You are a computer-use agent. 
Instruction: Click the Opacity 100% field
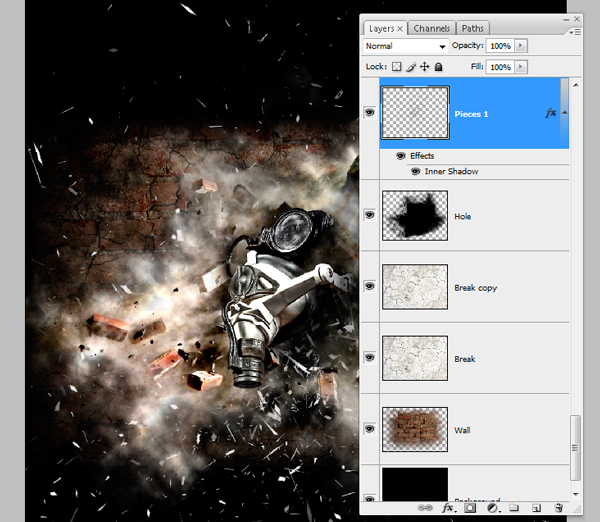(x=501, y=46)
